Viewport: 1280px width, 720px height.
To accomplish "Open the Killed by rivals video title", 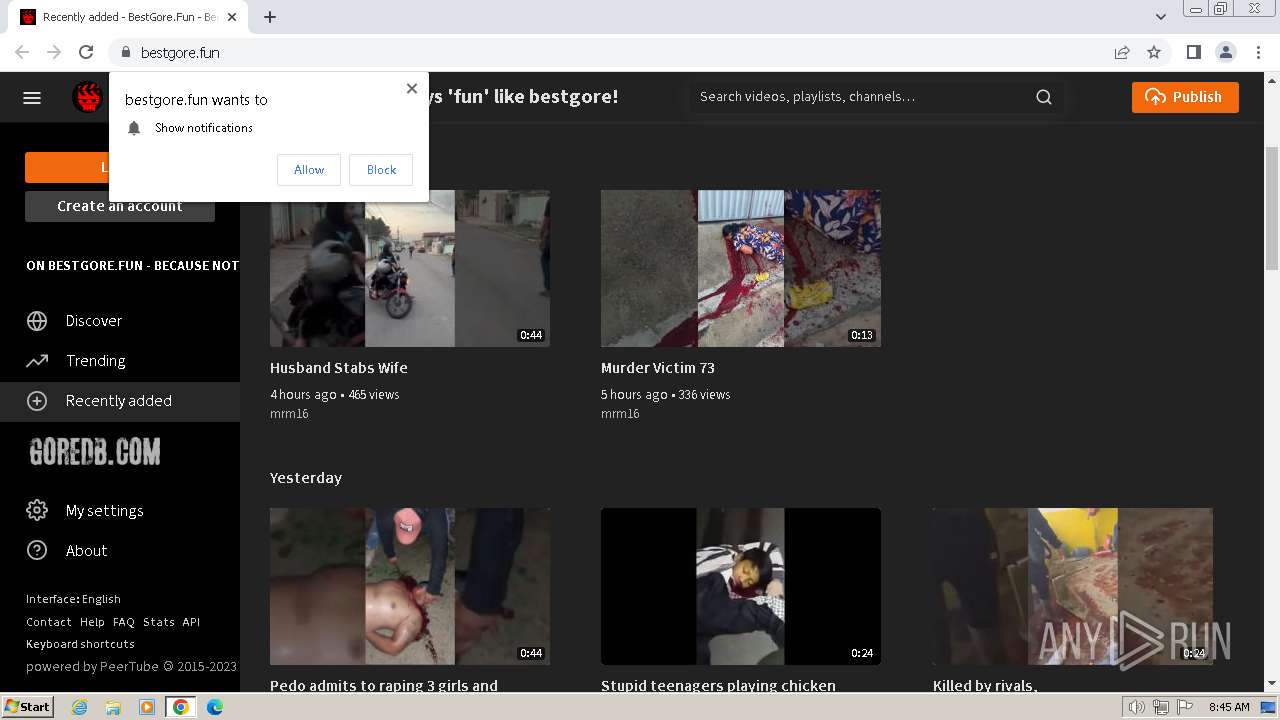I will [x=985, y=686].
